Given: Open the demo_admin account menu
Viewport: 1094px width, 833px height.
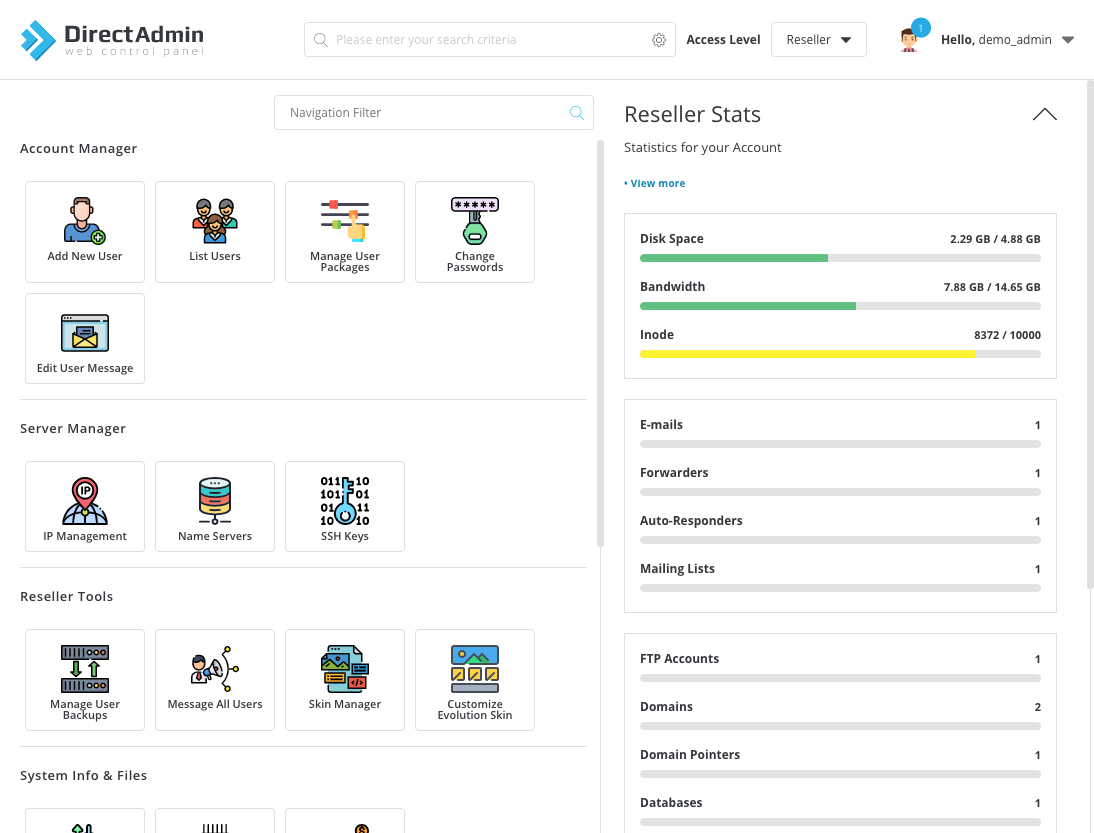Looking at the screenshot, I should (x=1009, y=39).
